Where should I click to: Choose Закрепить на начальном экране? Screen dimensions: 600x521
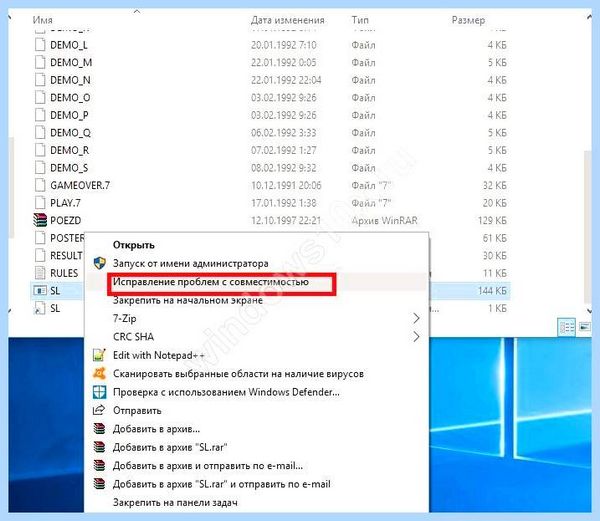(x=188, y=300)
